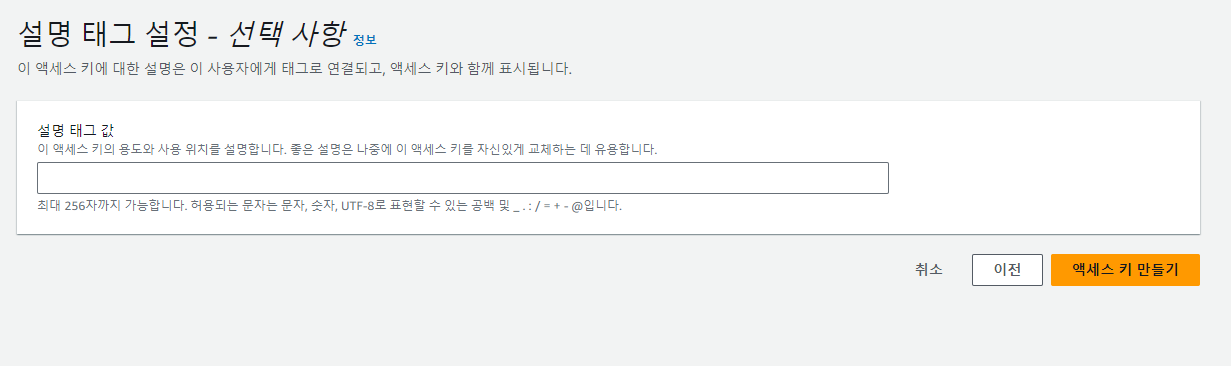The width and height of the screenshot is (1231, 366).
Task: Focus the description tag input's right end
Action: click(x=875, y=178)
